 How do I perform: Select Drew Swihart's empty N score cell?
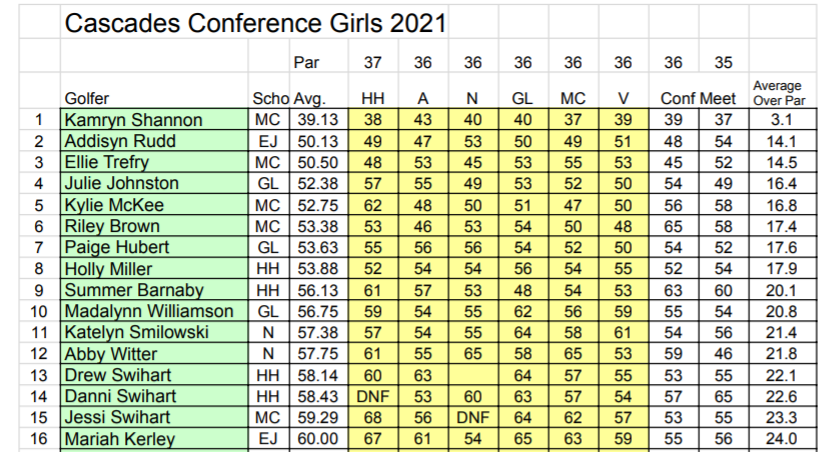coord(472,376)
